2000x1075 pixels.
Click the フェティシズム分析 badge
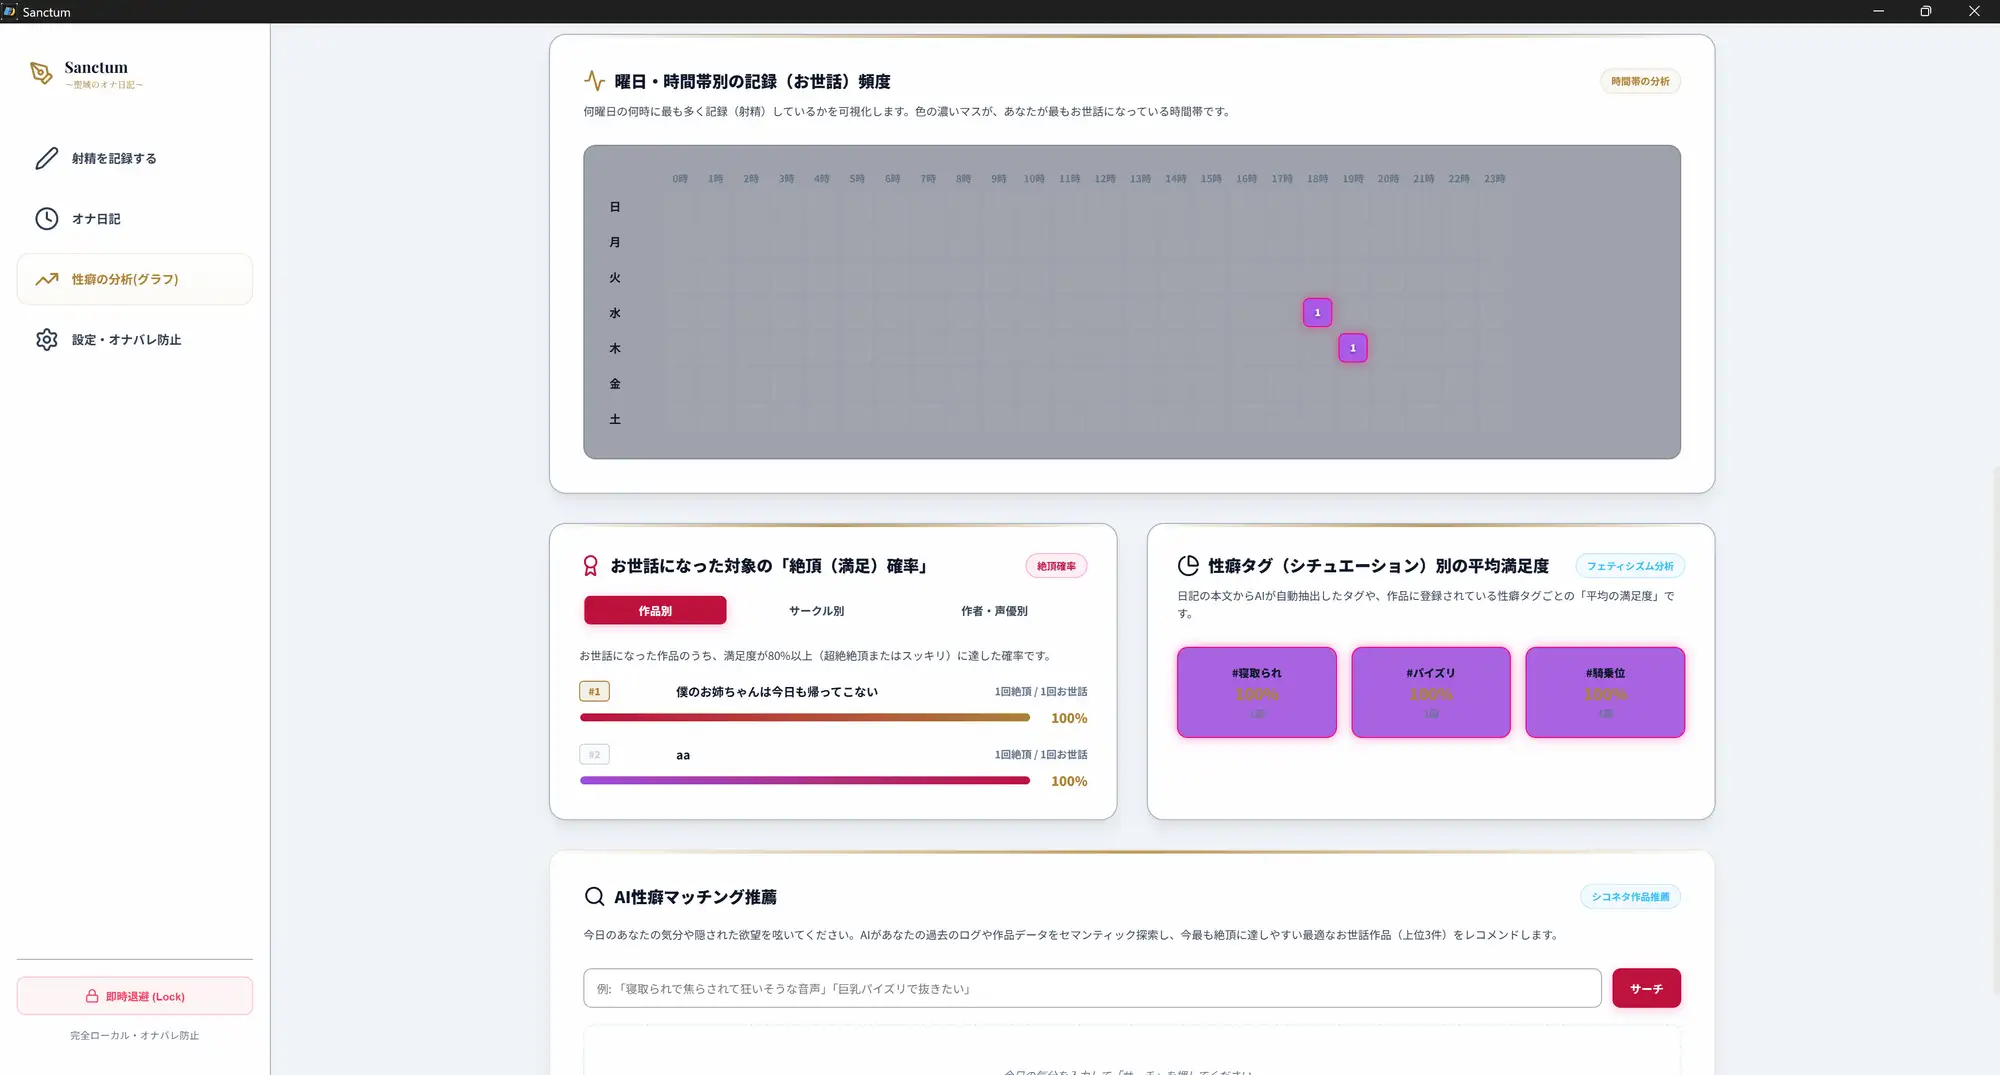click(1630, 566)
